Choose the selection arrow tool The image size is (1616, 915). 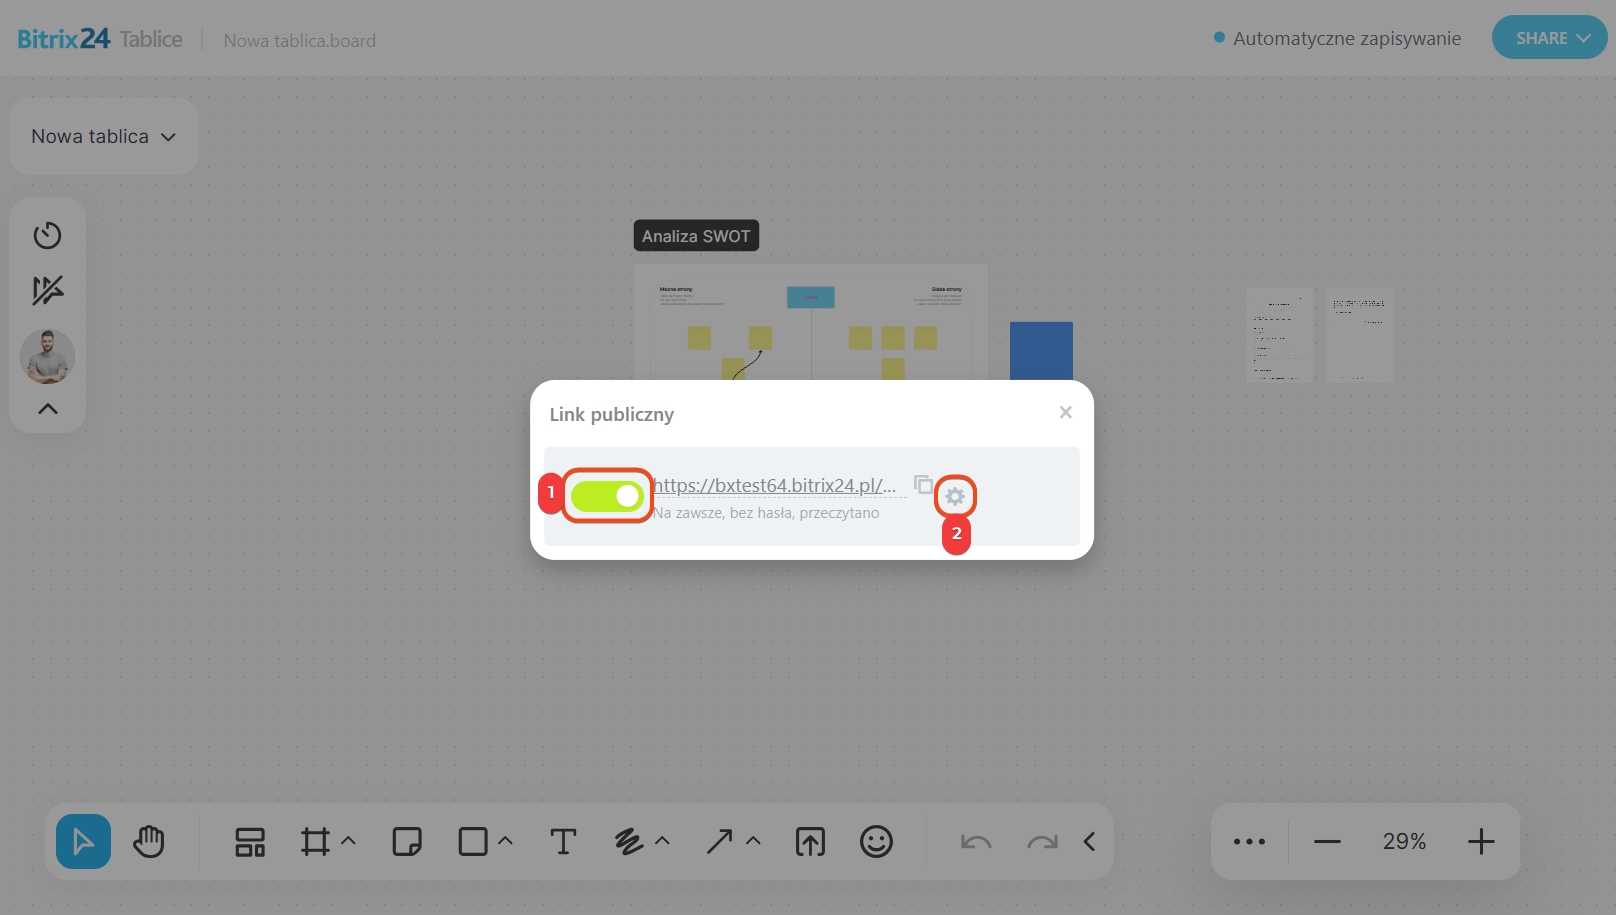coord(83,842)
